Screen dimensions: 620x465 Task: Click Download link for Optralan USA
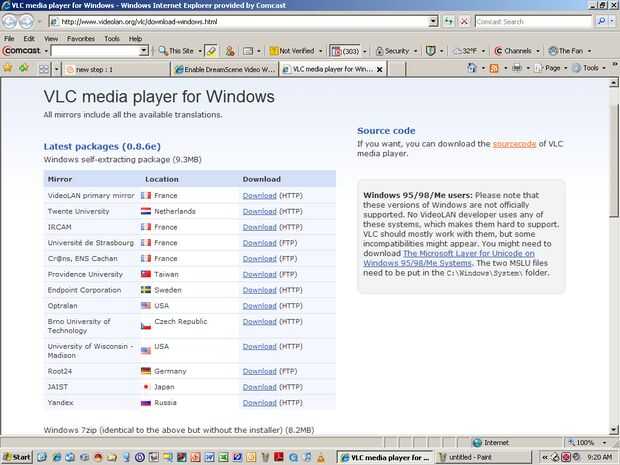click(259, 306)
